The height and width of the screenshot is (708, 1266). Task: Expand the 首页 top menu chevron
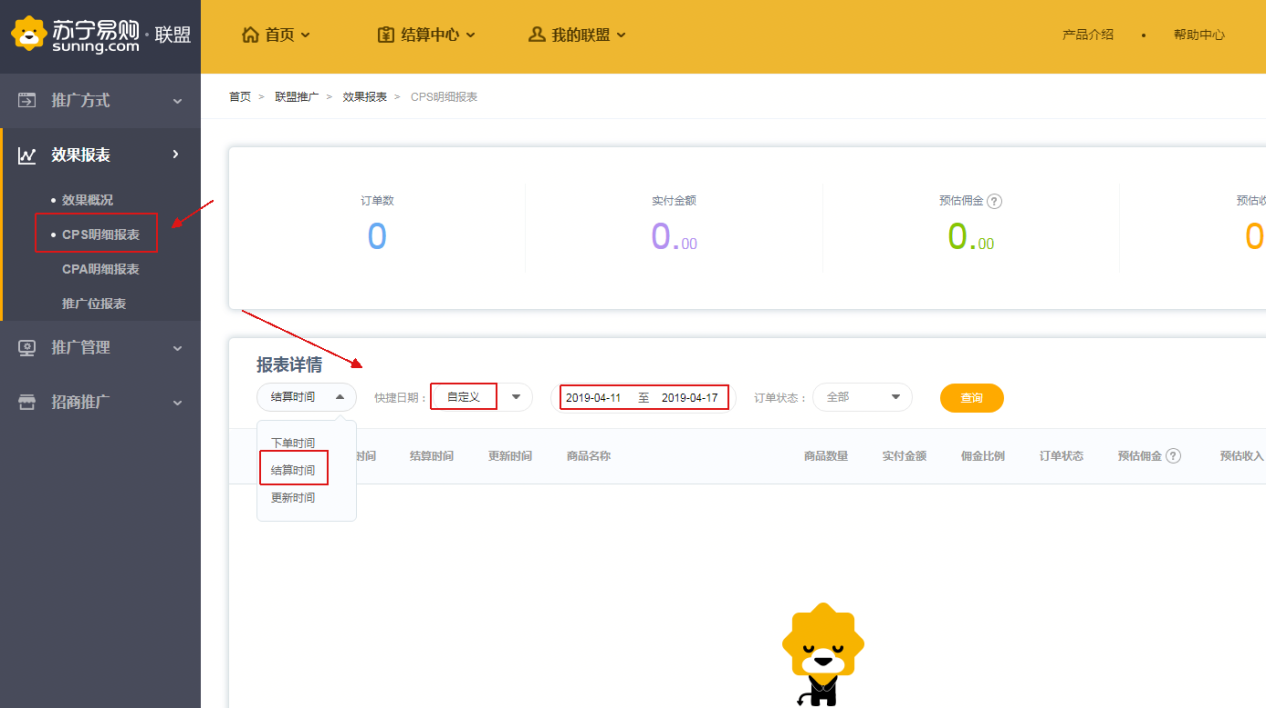[306, 35]
